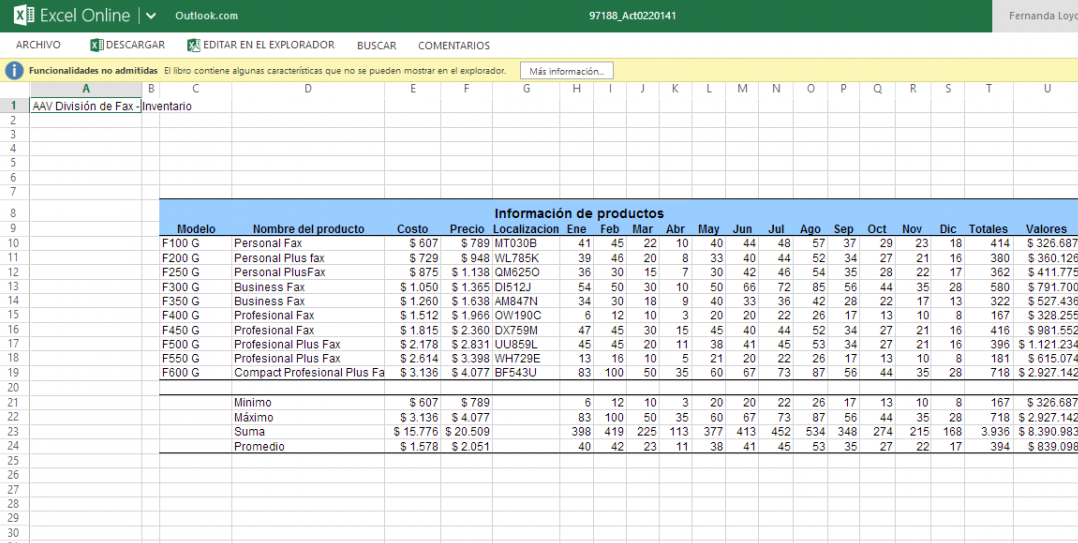Image resolution: width=1078 pixels, height=543 pixels.
Task: Click the Información de productos title cell
Action: 578,213
